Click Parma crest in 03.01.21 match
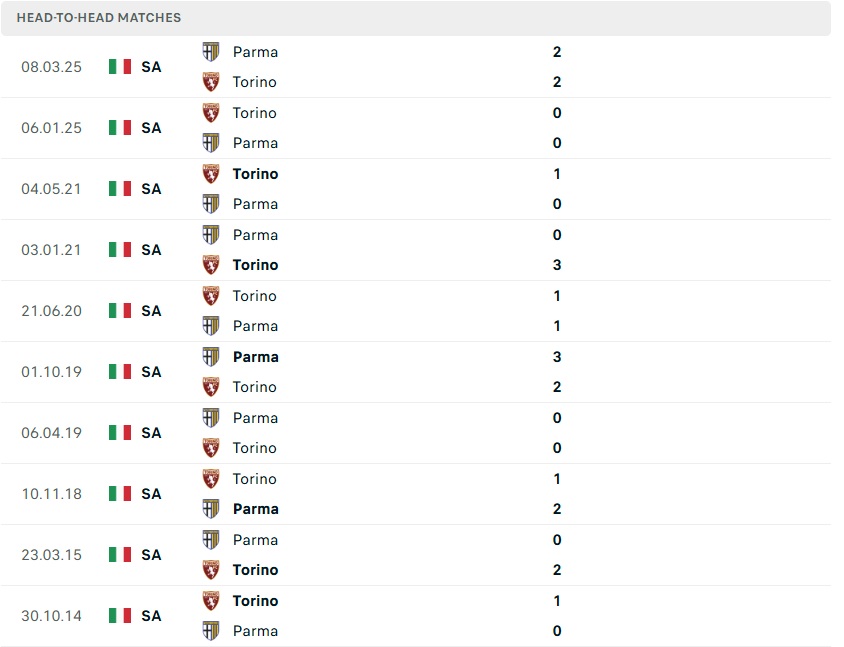Image resolution: width=844 pixels, height=647 pixels. pos(211,235)
